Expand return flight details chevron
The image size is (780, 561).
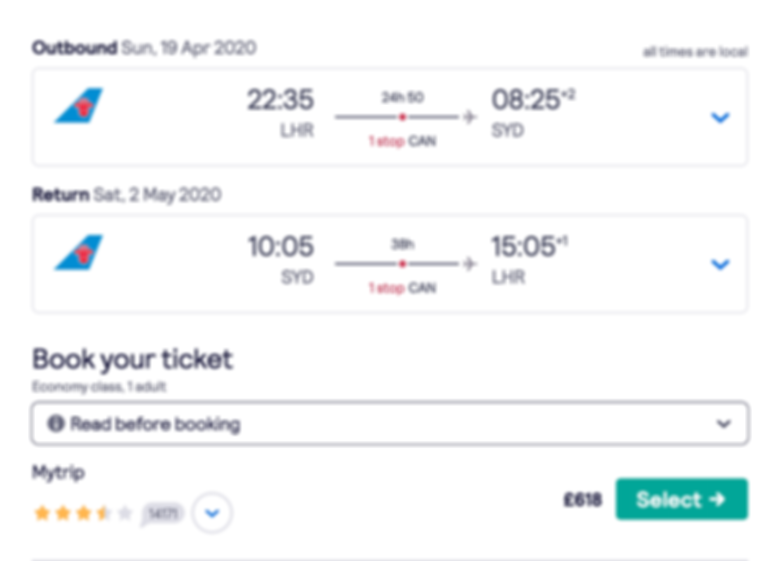point(720,264)
